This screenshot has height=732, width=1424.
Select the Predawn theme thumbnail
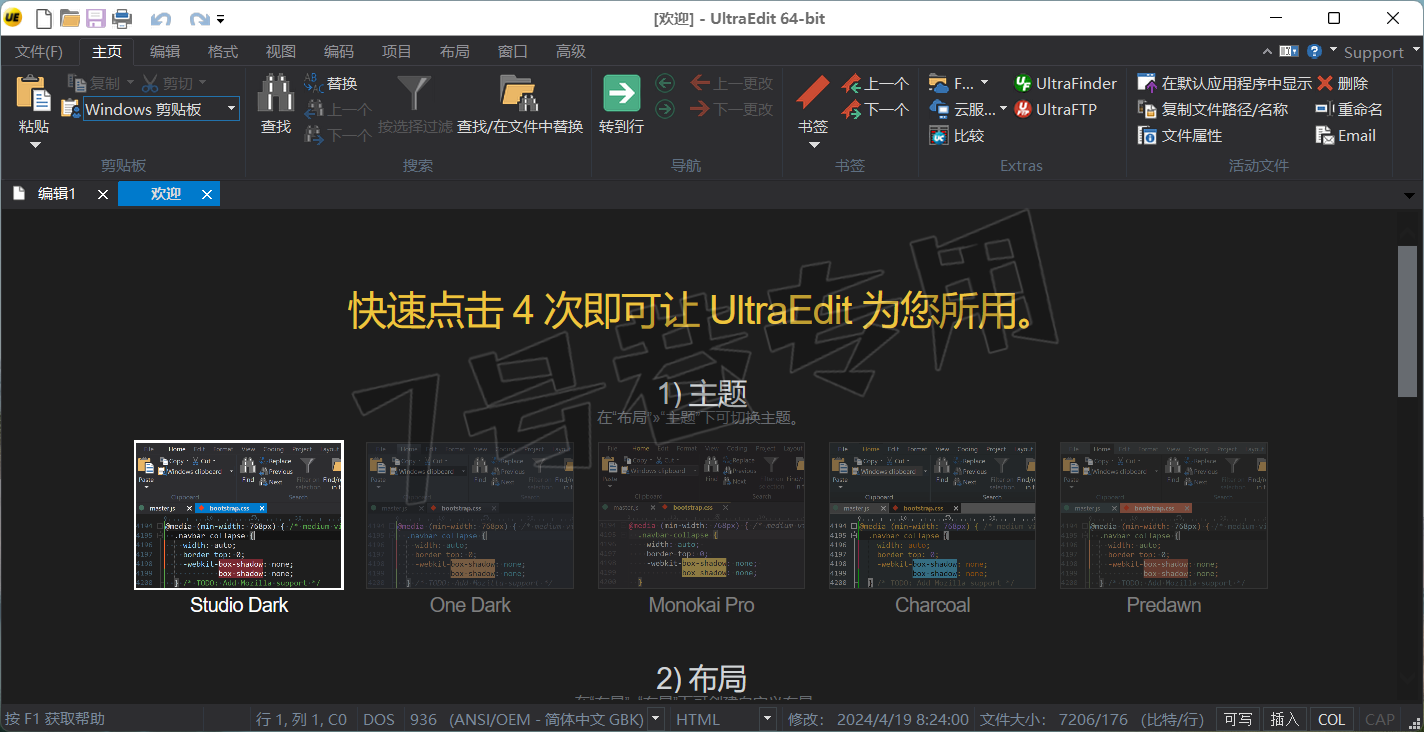point(1164,515)
